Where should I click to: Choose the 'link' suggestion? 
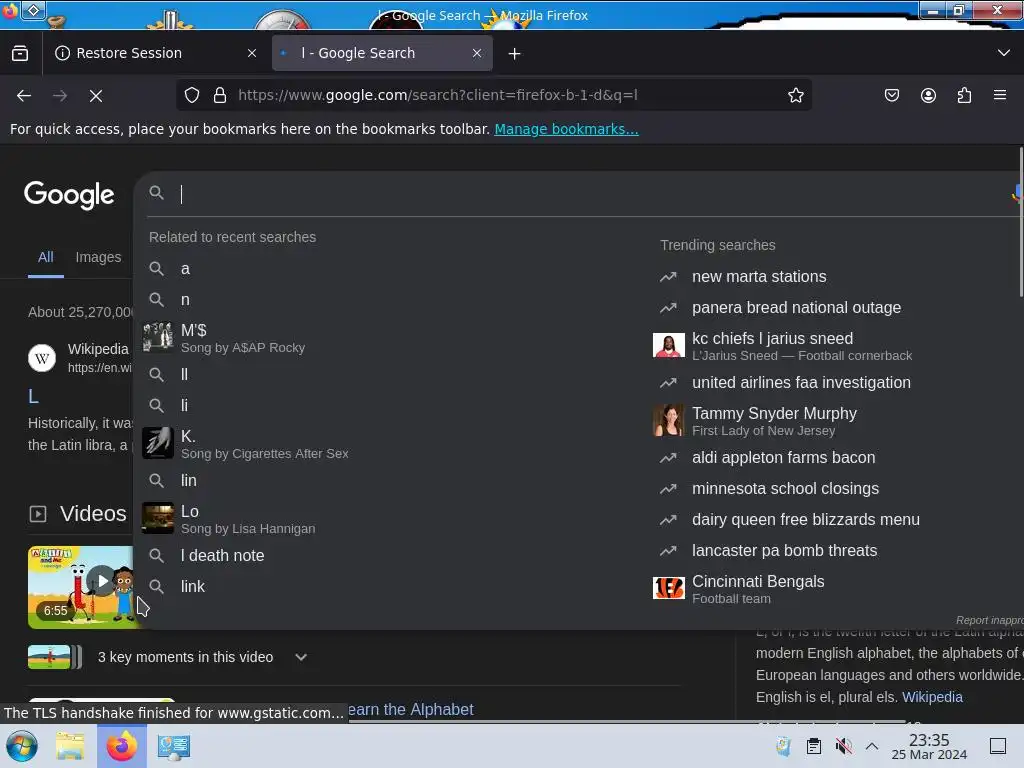tap(392, 586)
